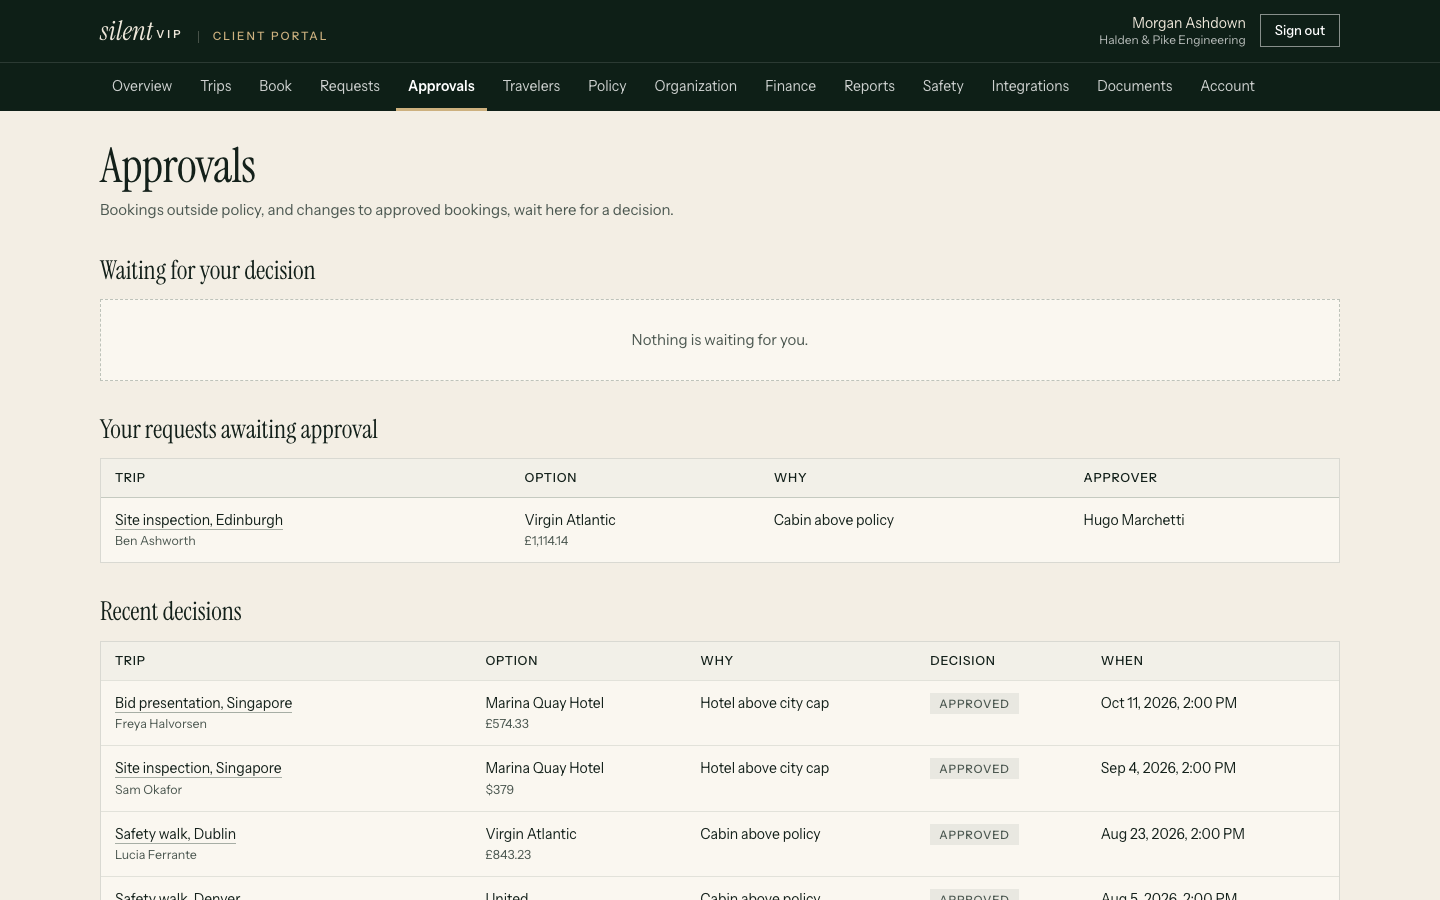Open the Safety walk, Dublin trip
The image size is (1440, 900).
(x=175, y=834)
